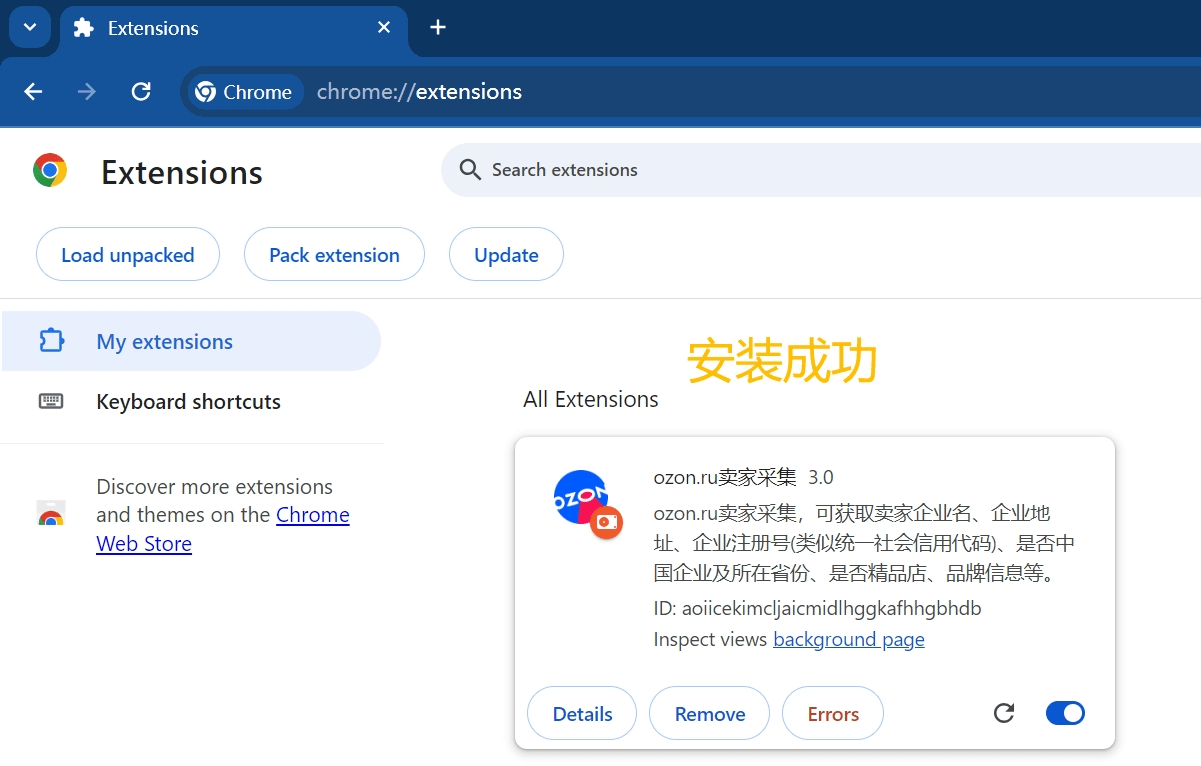This screenshot has width=1201, height=766.
Task: Remove the ozon.ru extension
Action: click(710, 714)
